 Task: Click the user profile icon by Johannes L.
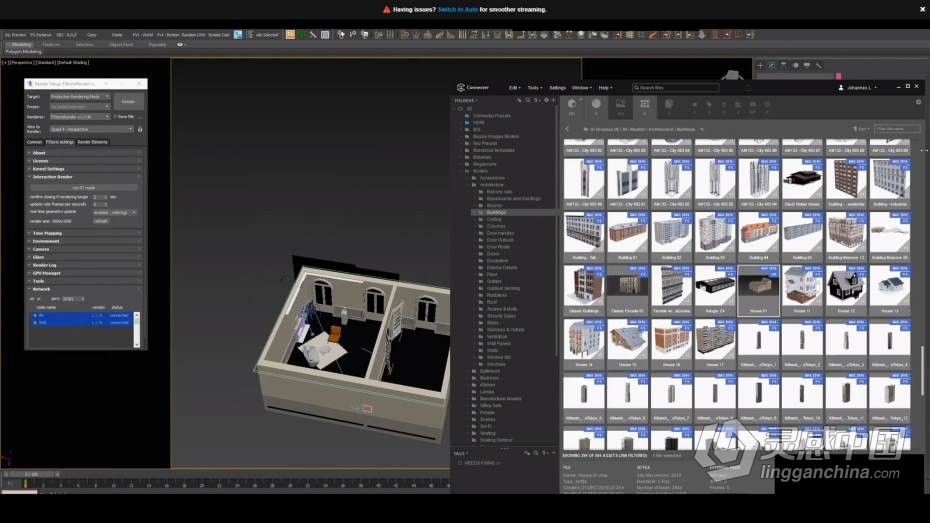[x=841, y=88]
